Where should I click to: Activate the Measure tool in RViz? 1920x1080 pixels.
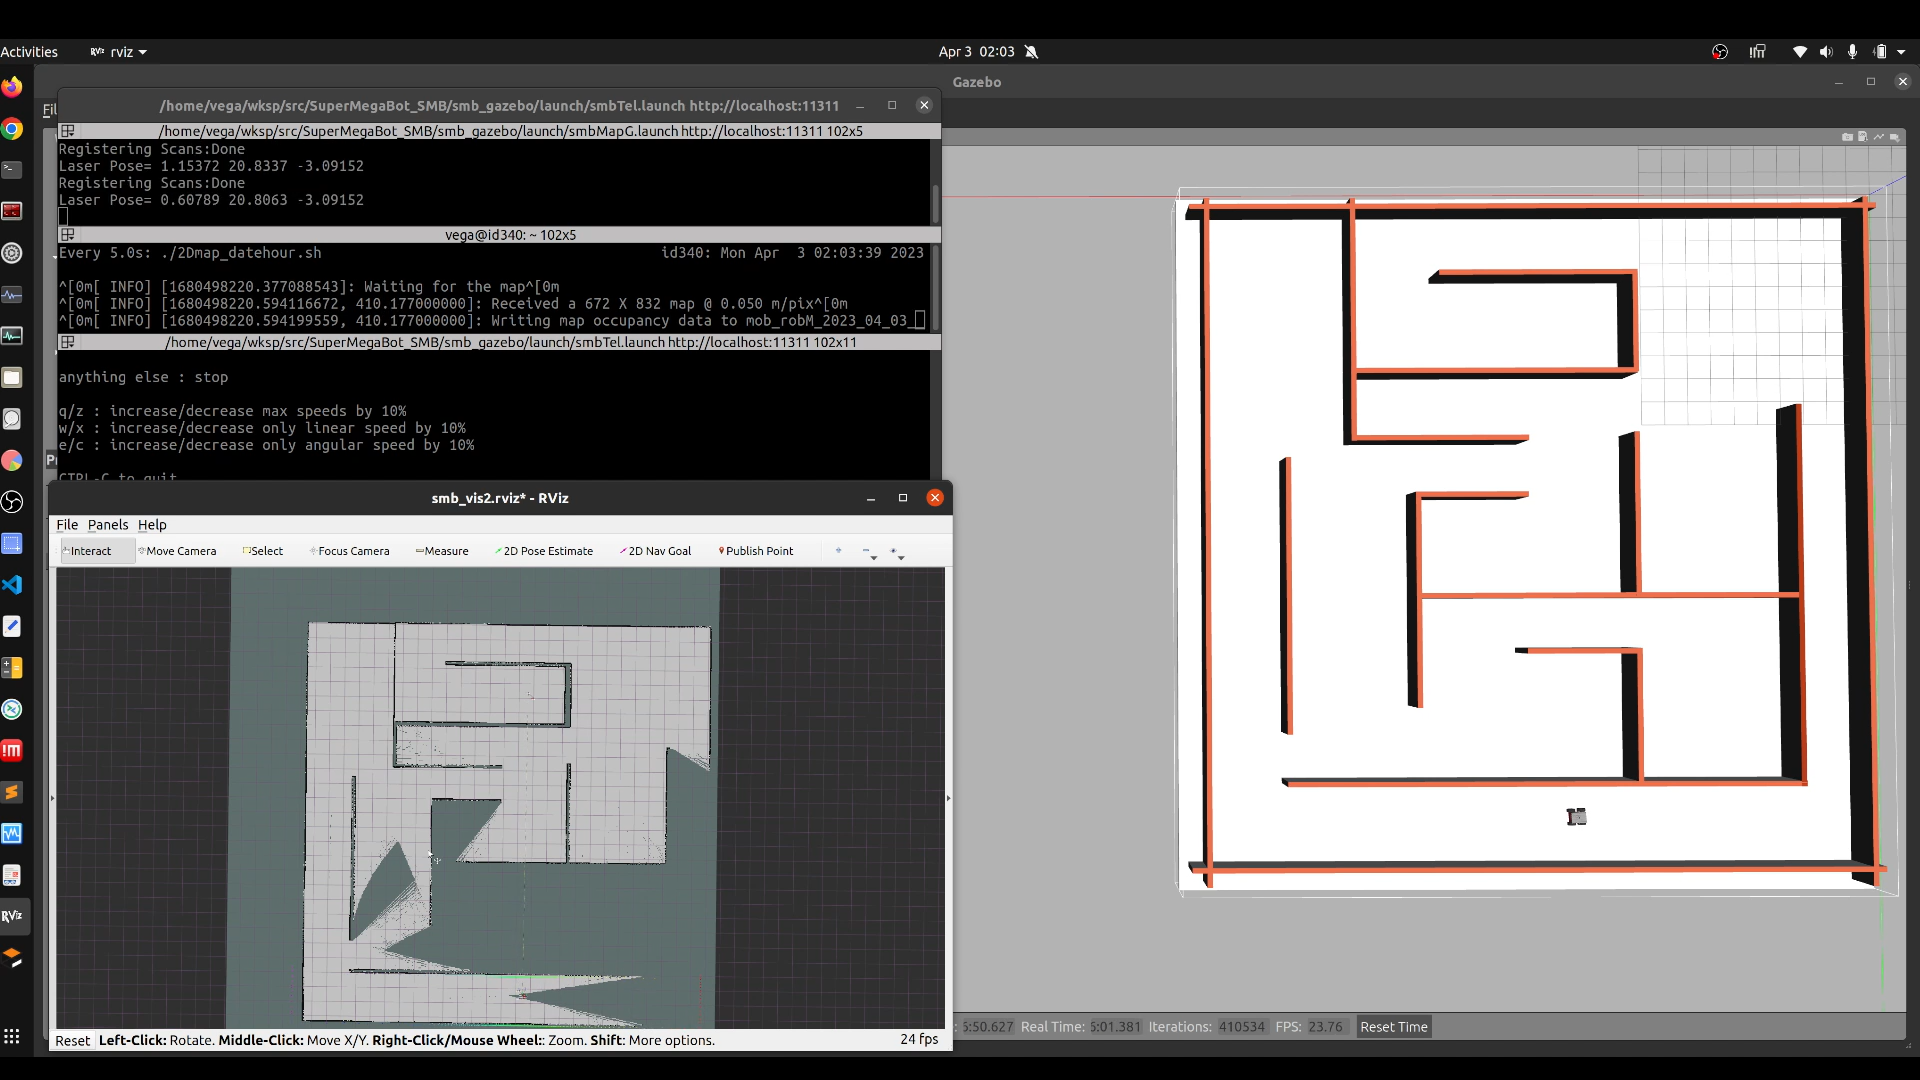(x=442, y=551)
